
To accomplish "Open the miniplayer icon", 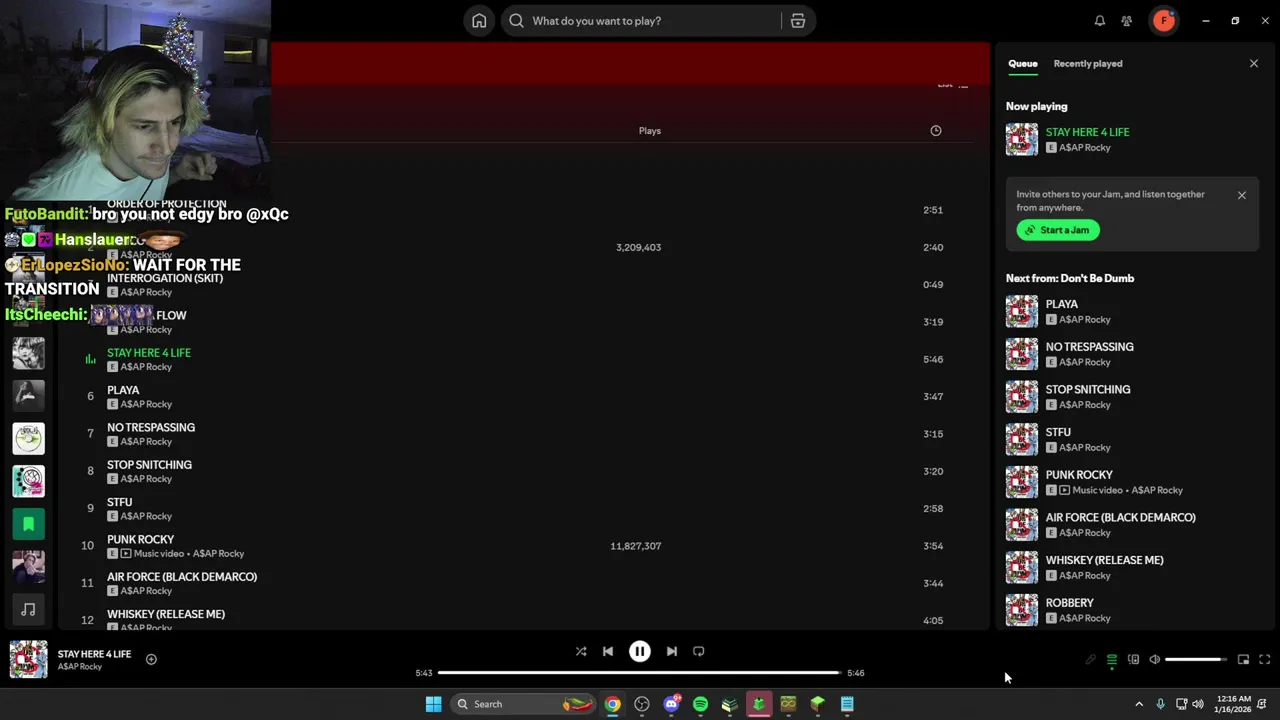I will tap(1243, 660).
